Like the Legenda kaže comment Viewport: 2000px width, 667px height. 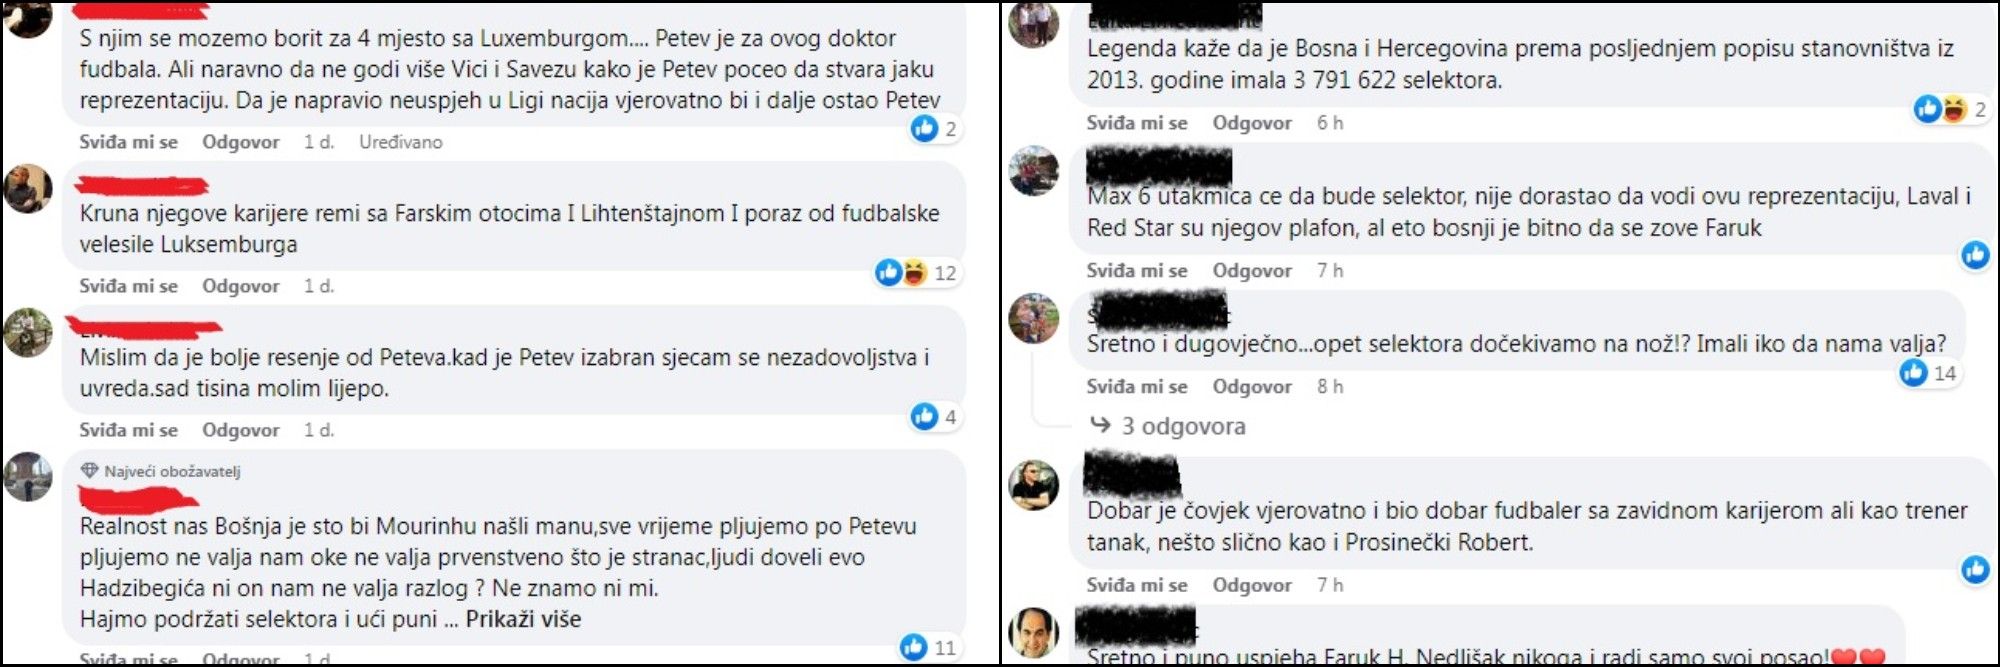(x=1137, y=123)
